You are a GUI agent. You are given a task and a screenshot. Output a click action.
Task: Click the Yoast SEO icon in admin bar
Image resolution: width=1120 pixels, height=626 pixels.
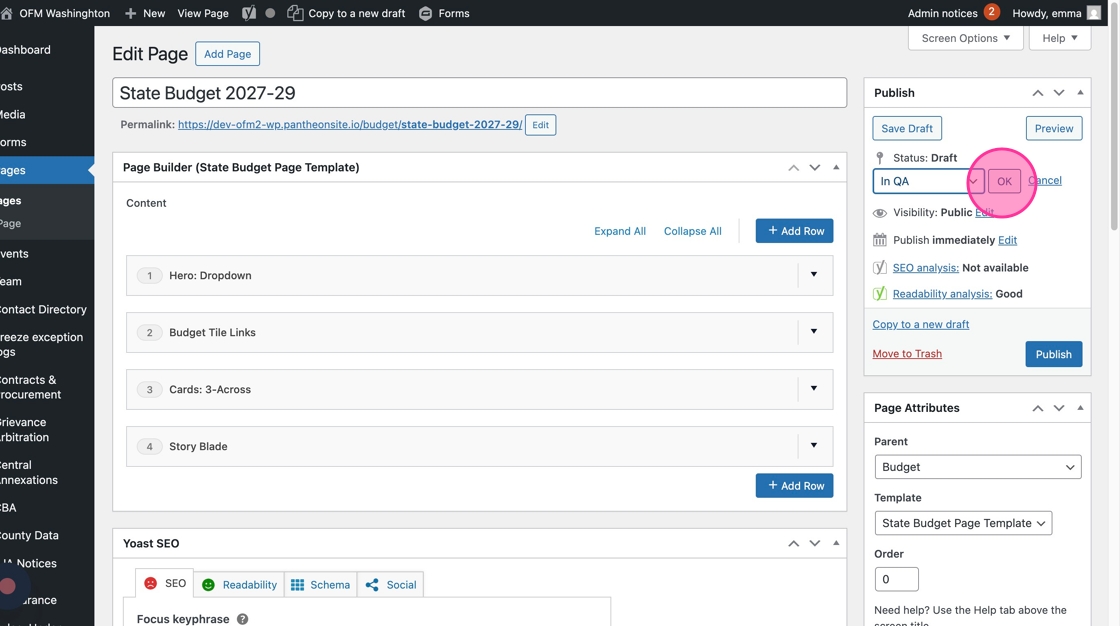point(249,13)
